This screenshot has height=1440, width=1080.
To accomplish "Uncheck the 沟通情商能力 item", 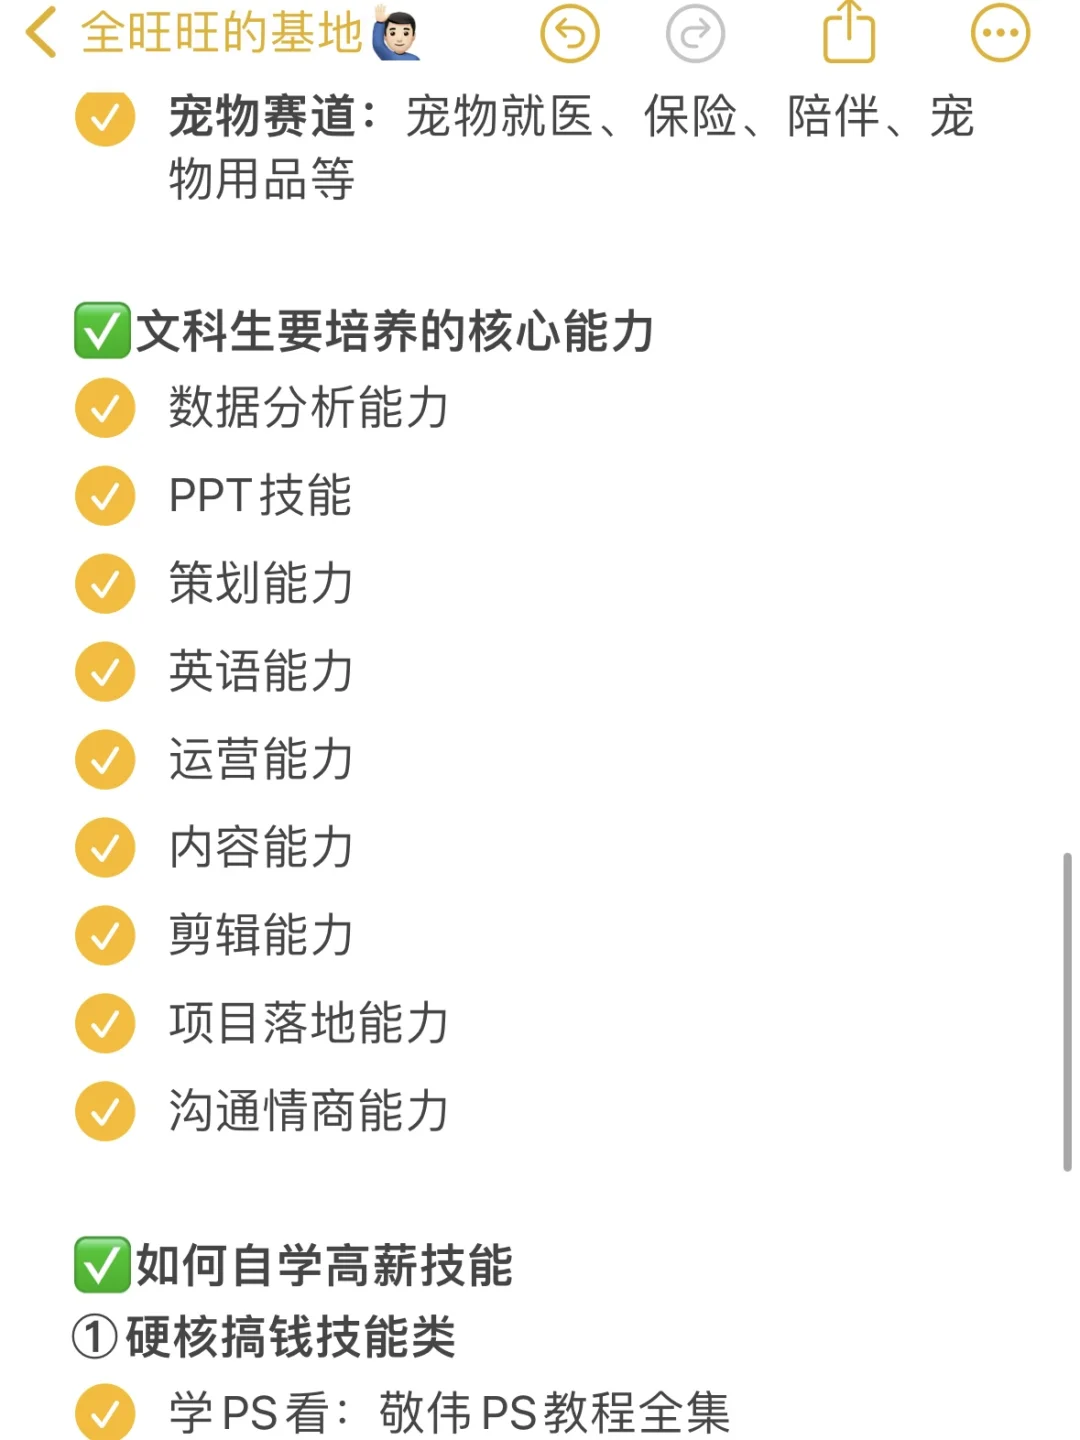I will (105, 1112).
